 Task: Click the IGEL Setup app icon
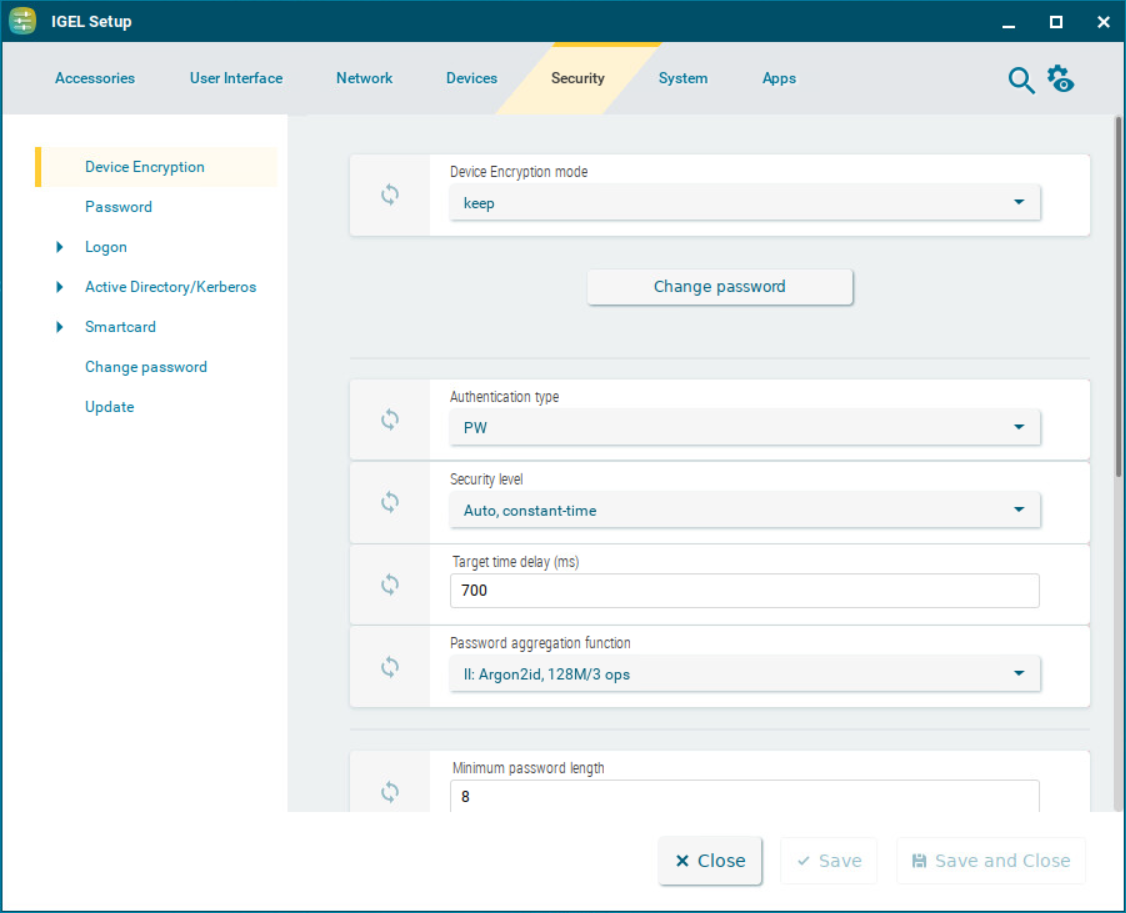(23, 21)
